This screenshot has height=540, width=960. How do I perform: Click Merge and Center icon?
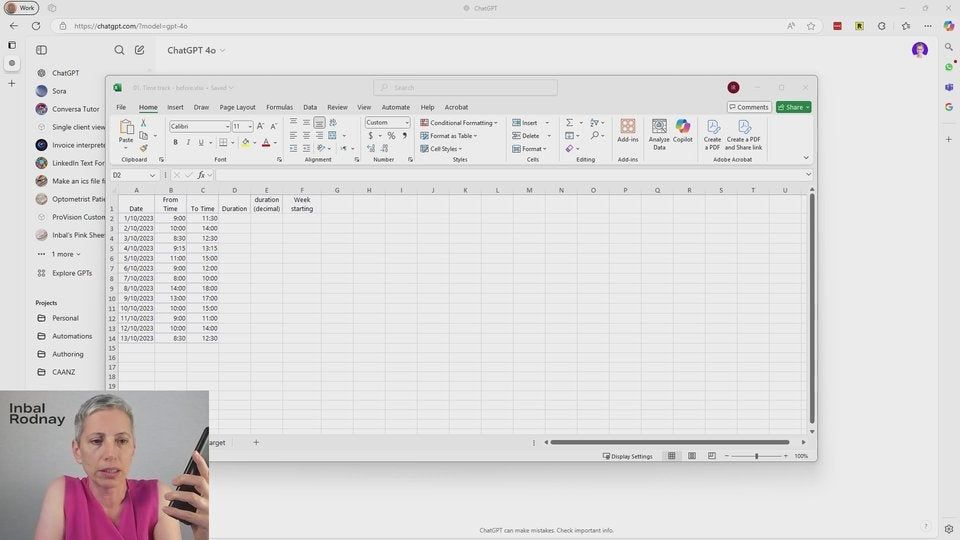(x=332, y=135)
